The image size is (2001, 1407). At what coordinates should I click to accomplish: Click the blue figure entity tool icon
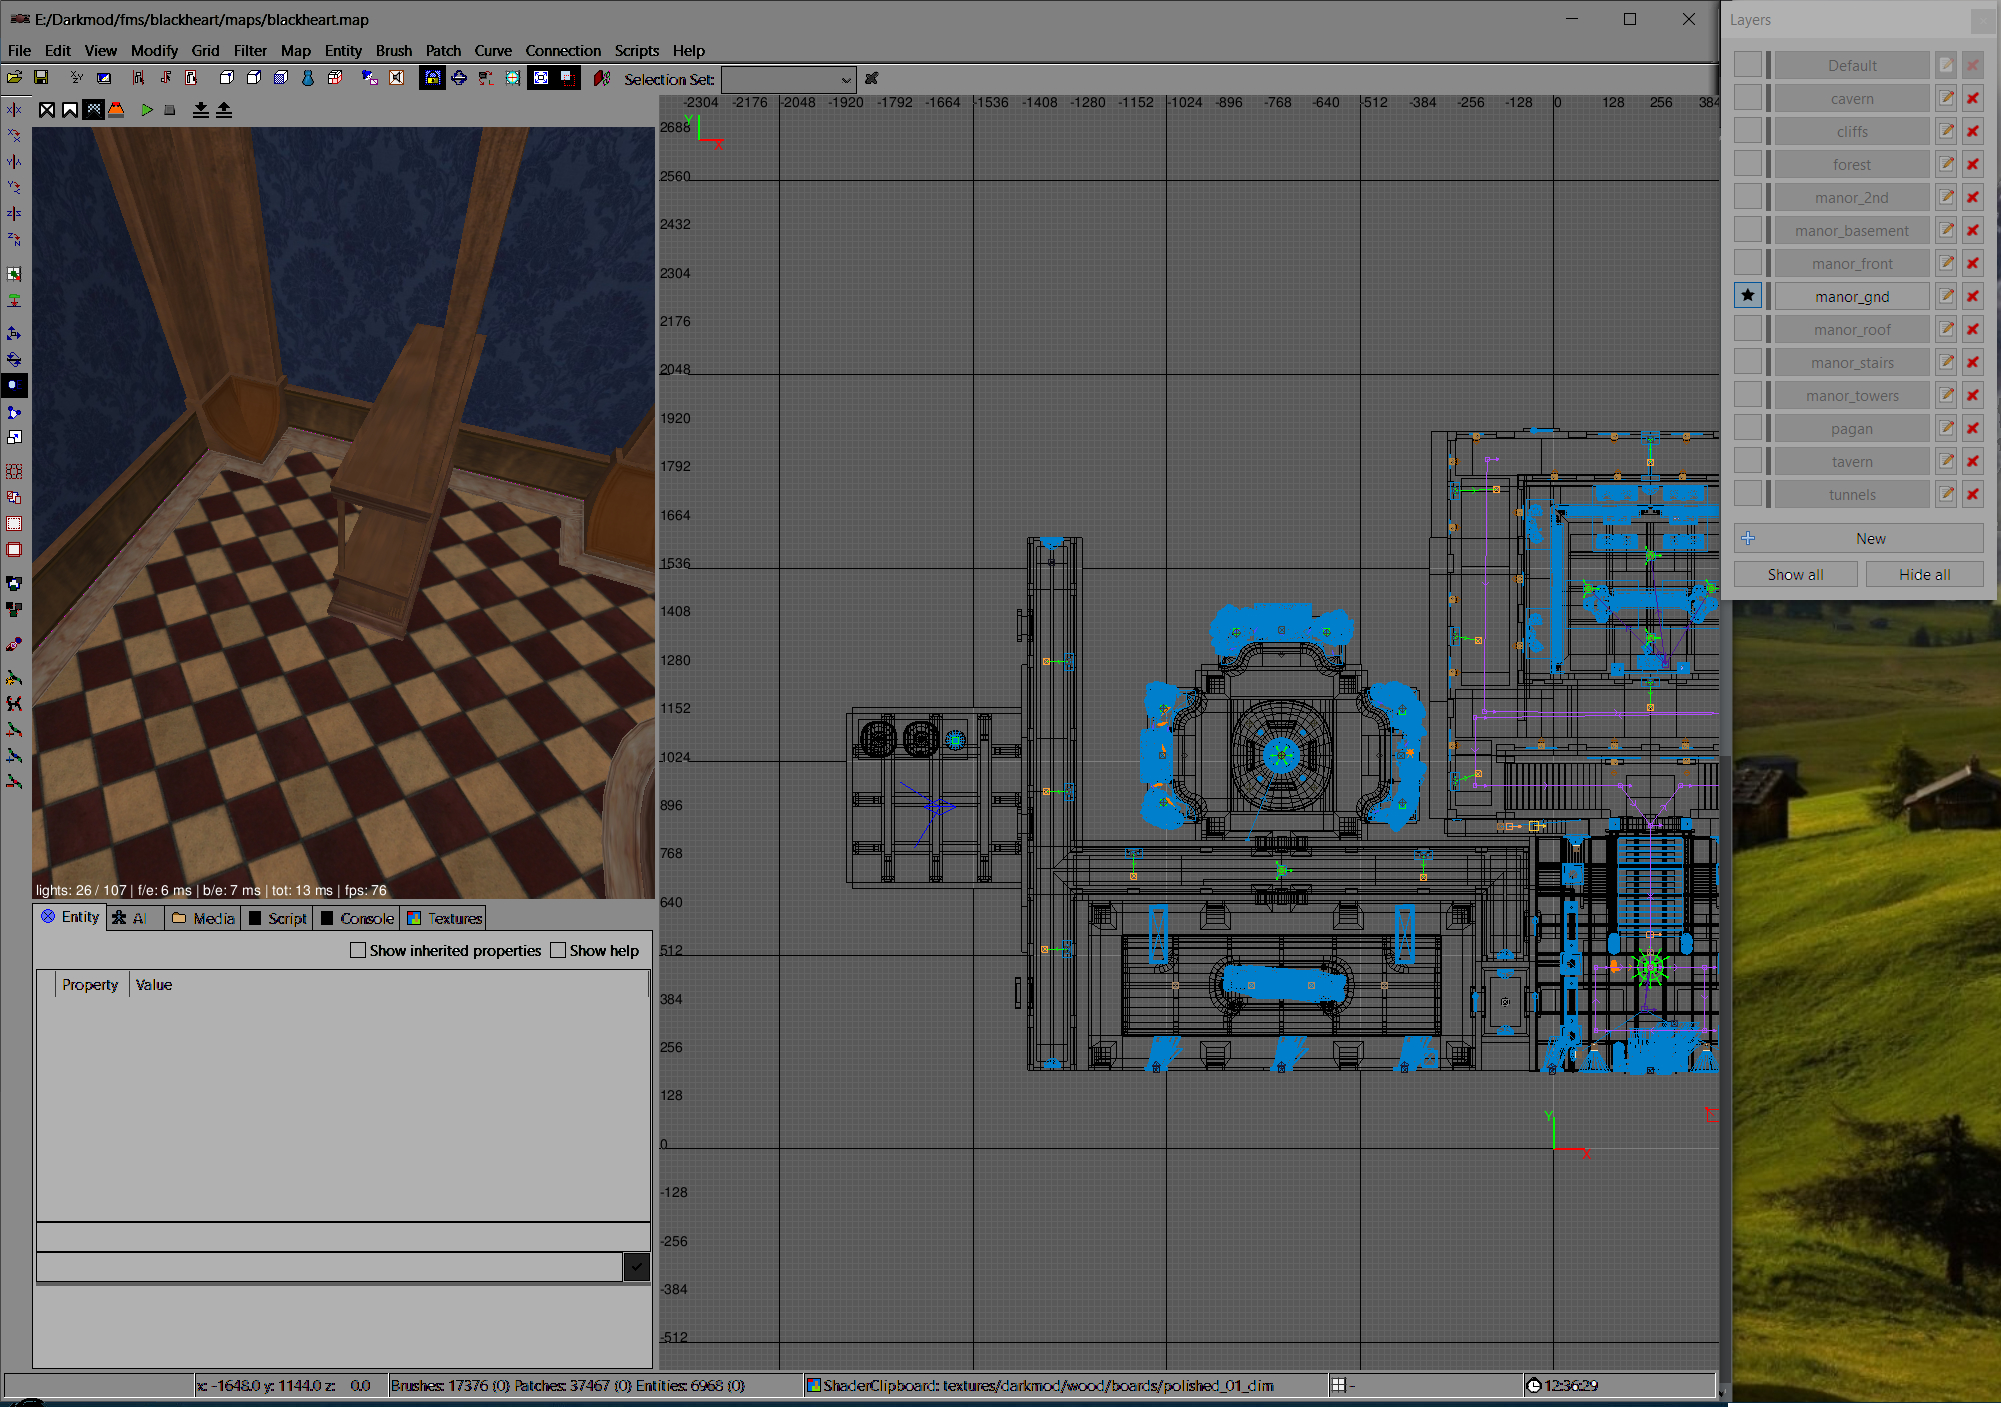pos(308,78)
